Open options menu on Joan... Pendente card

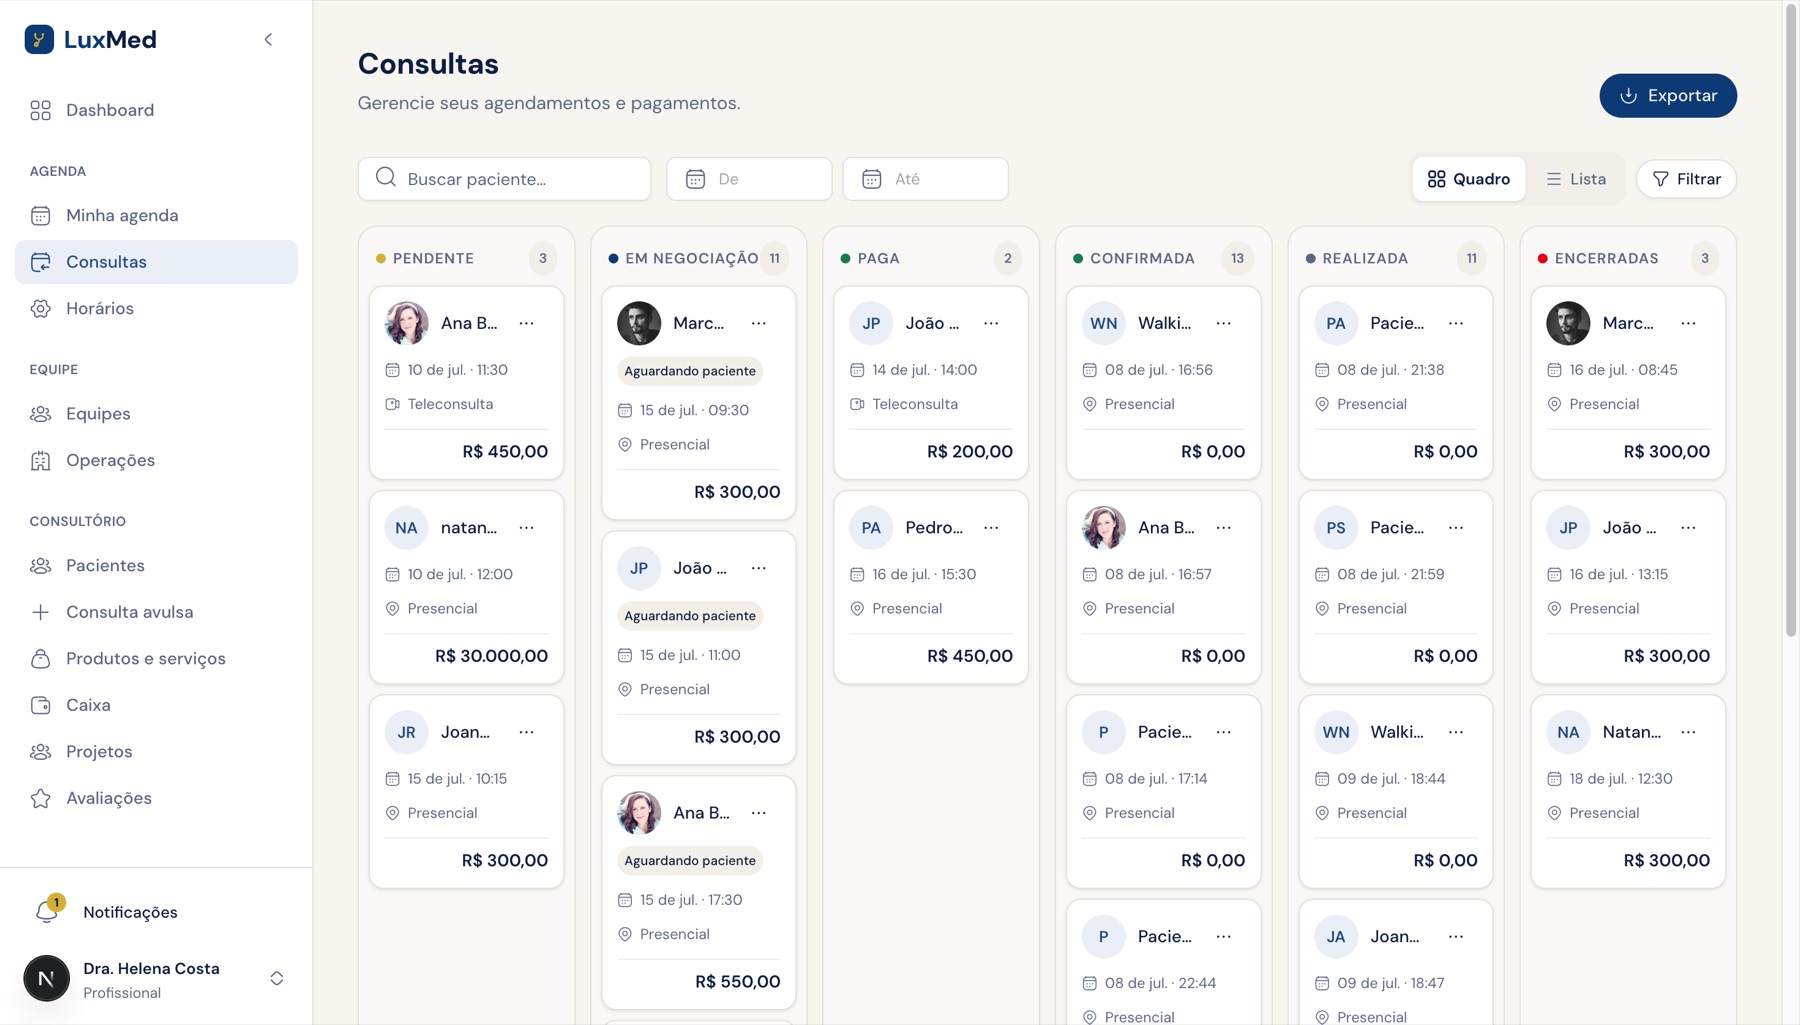tap(527, 732)
